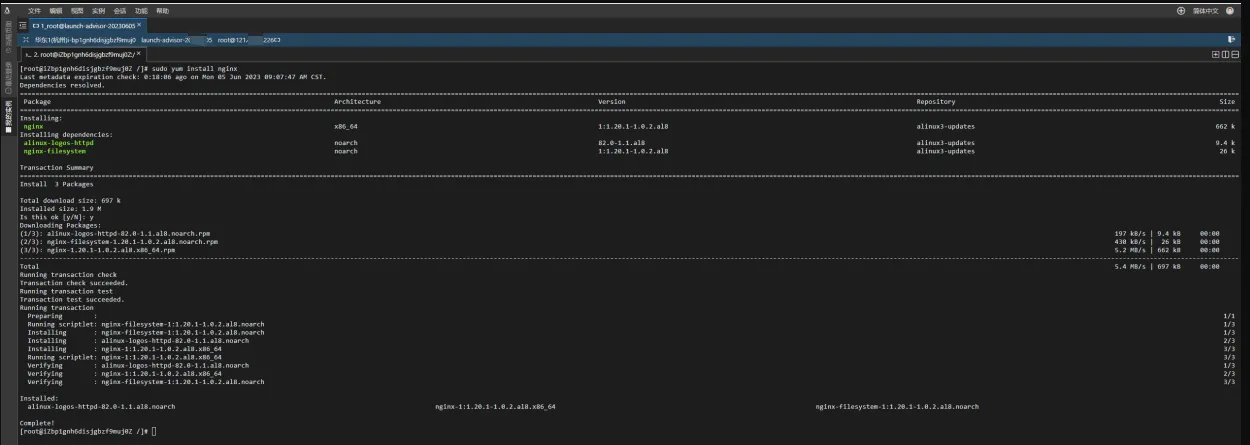The image size is (1250, 445).
Task: Switch language via 简体中文
Action: point(1205,11)
